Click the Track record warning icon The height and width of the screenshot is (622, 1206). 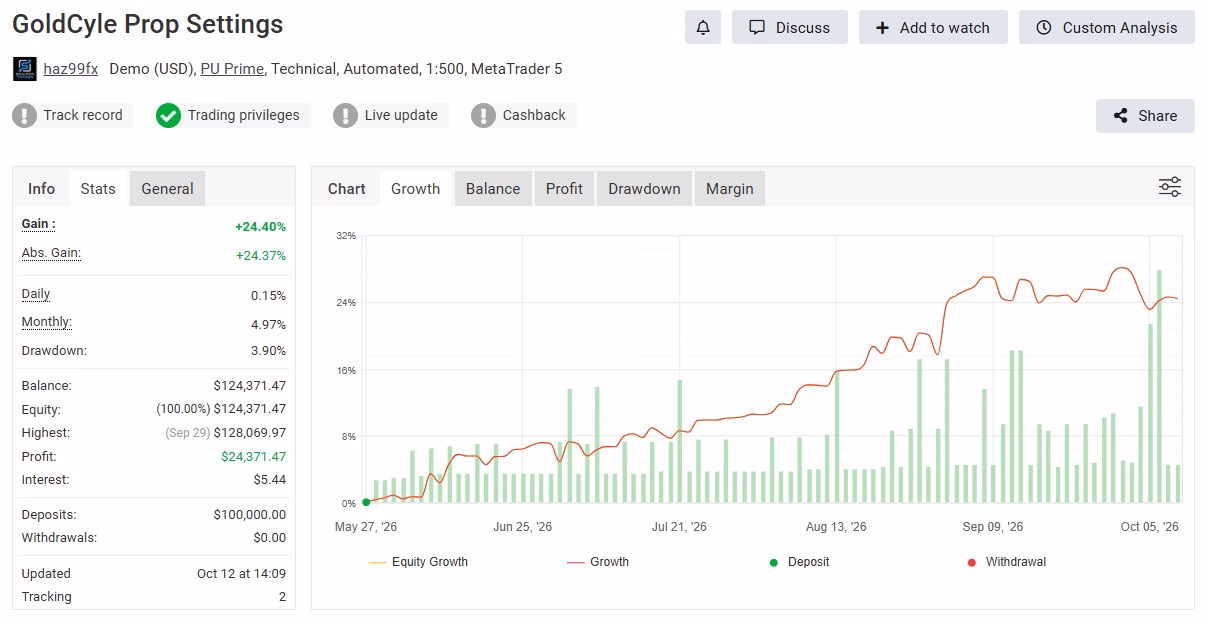(x=25, y=115)
